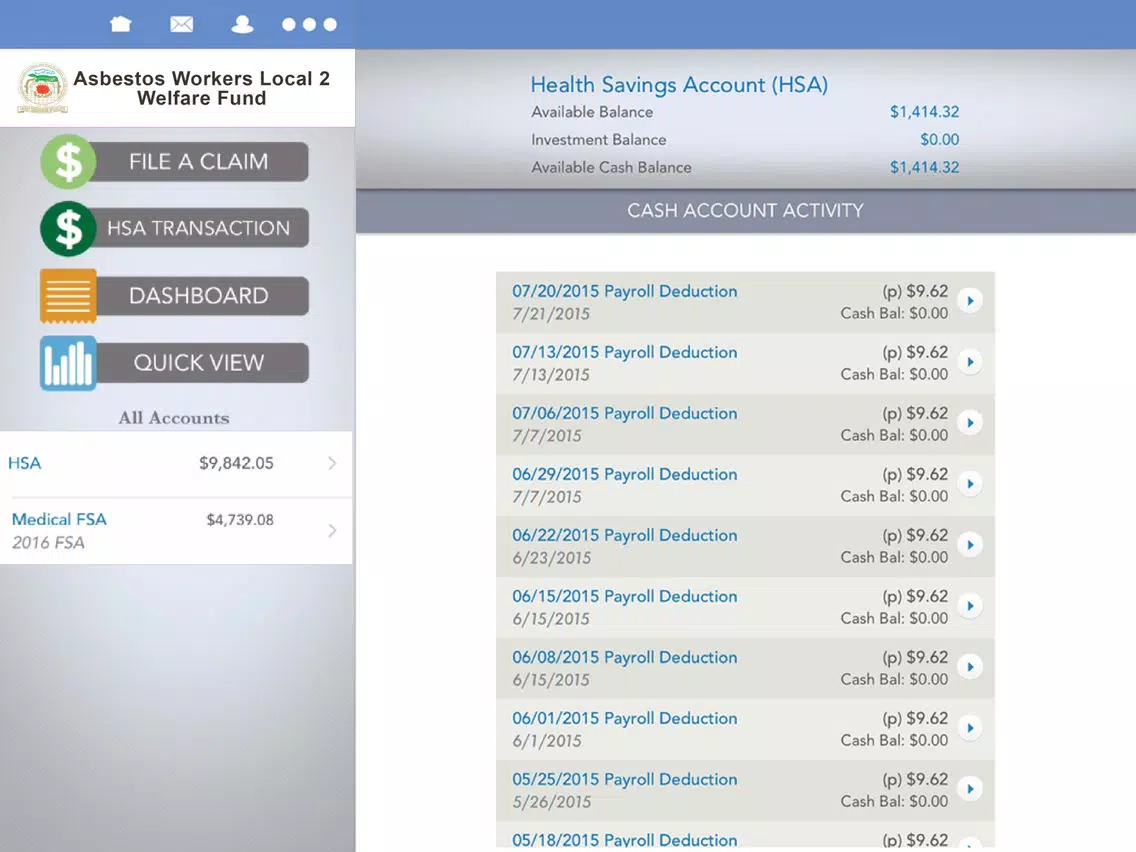Click the Asbestos Workers Local 2 Welfare Fund title
Screen dimensions: 1136x852
(x=201, y=88)
